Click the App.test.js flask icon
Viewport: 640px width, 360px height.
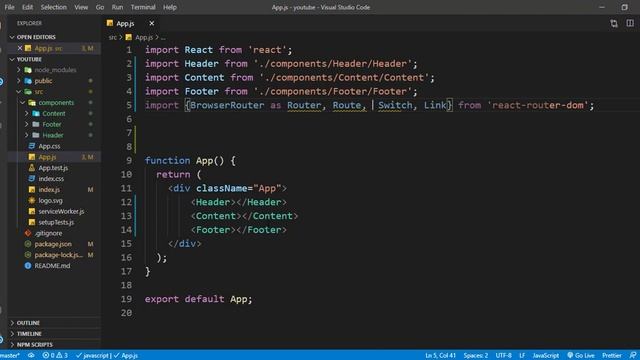[x=32, y=168]
